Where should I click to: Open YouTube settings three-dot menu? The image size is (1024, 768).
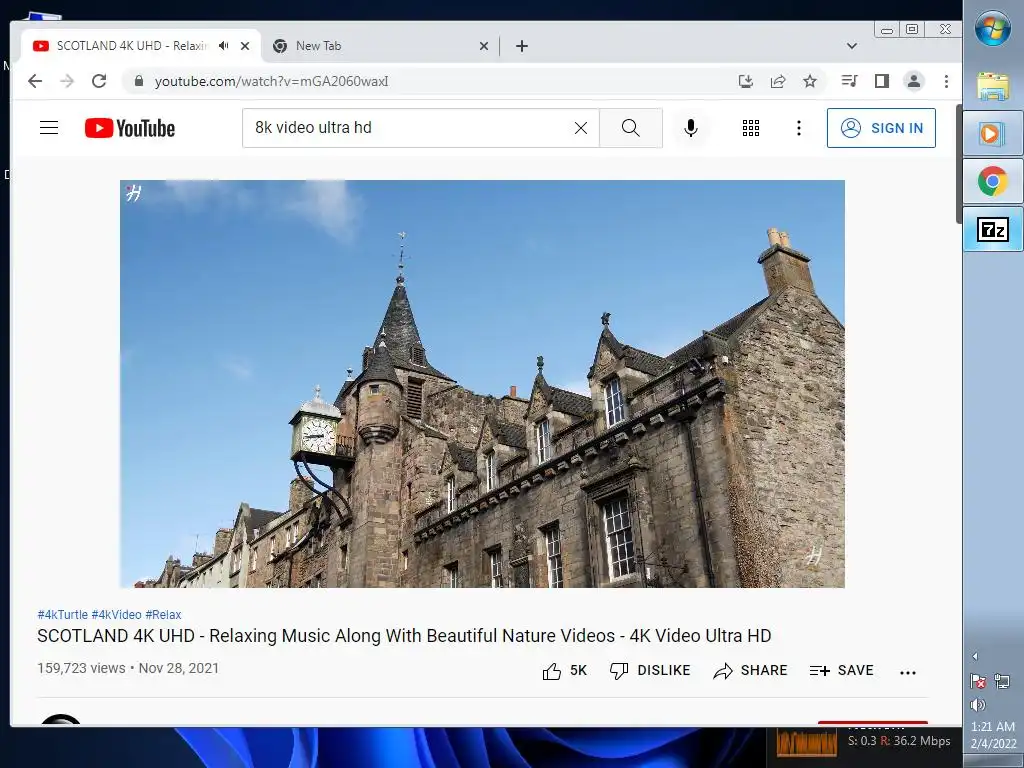[798, 128]
